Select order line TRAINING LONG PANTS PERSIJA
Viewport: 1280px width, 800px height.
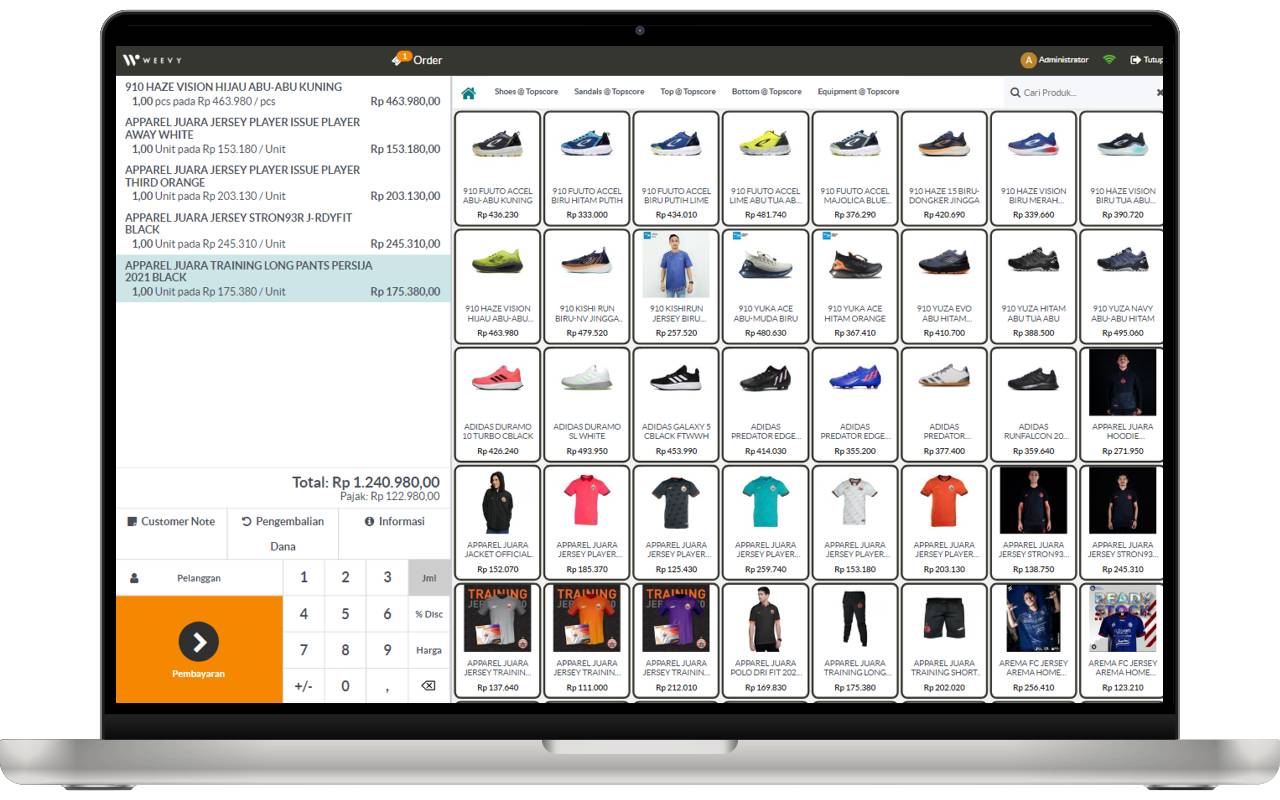click(283, 278)
